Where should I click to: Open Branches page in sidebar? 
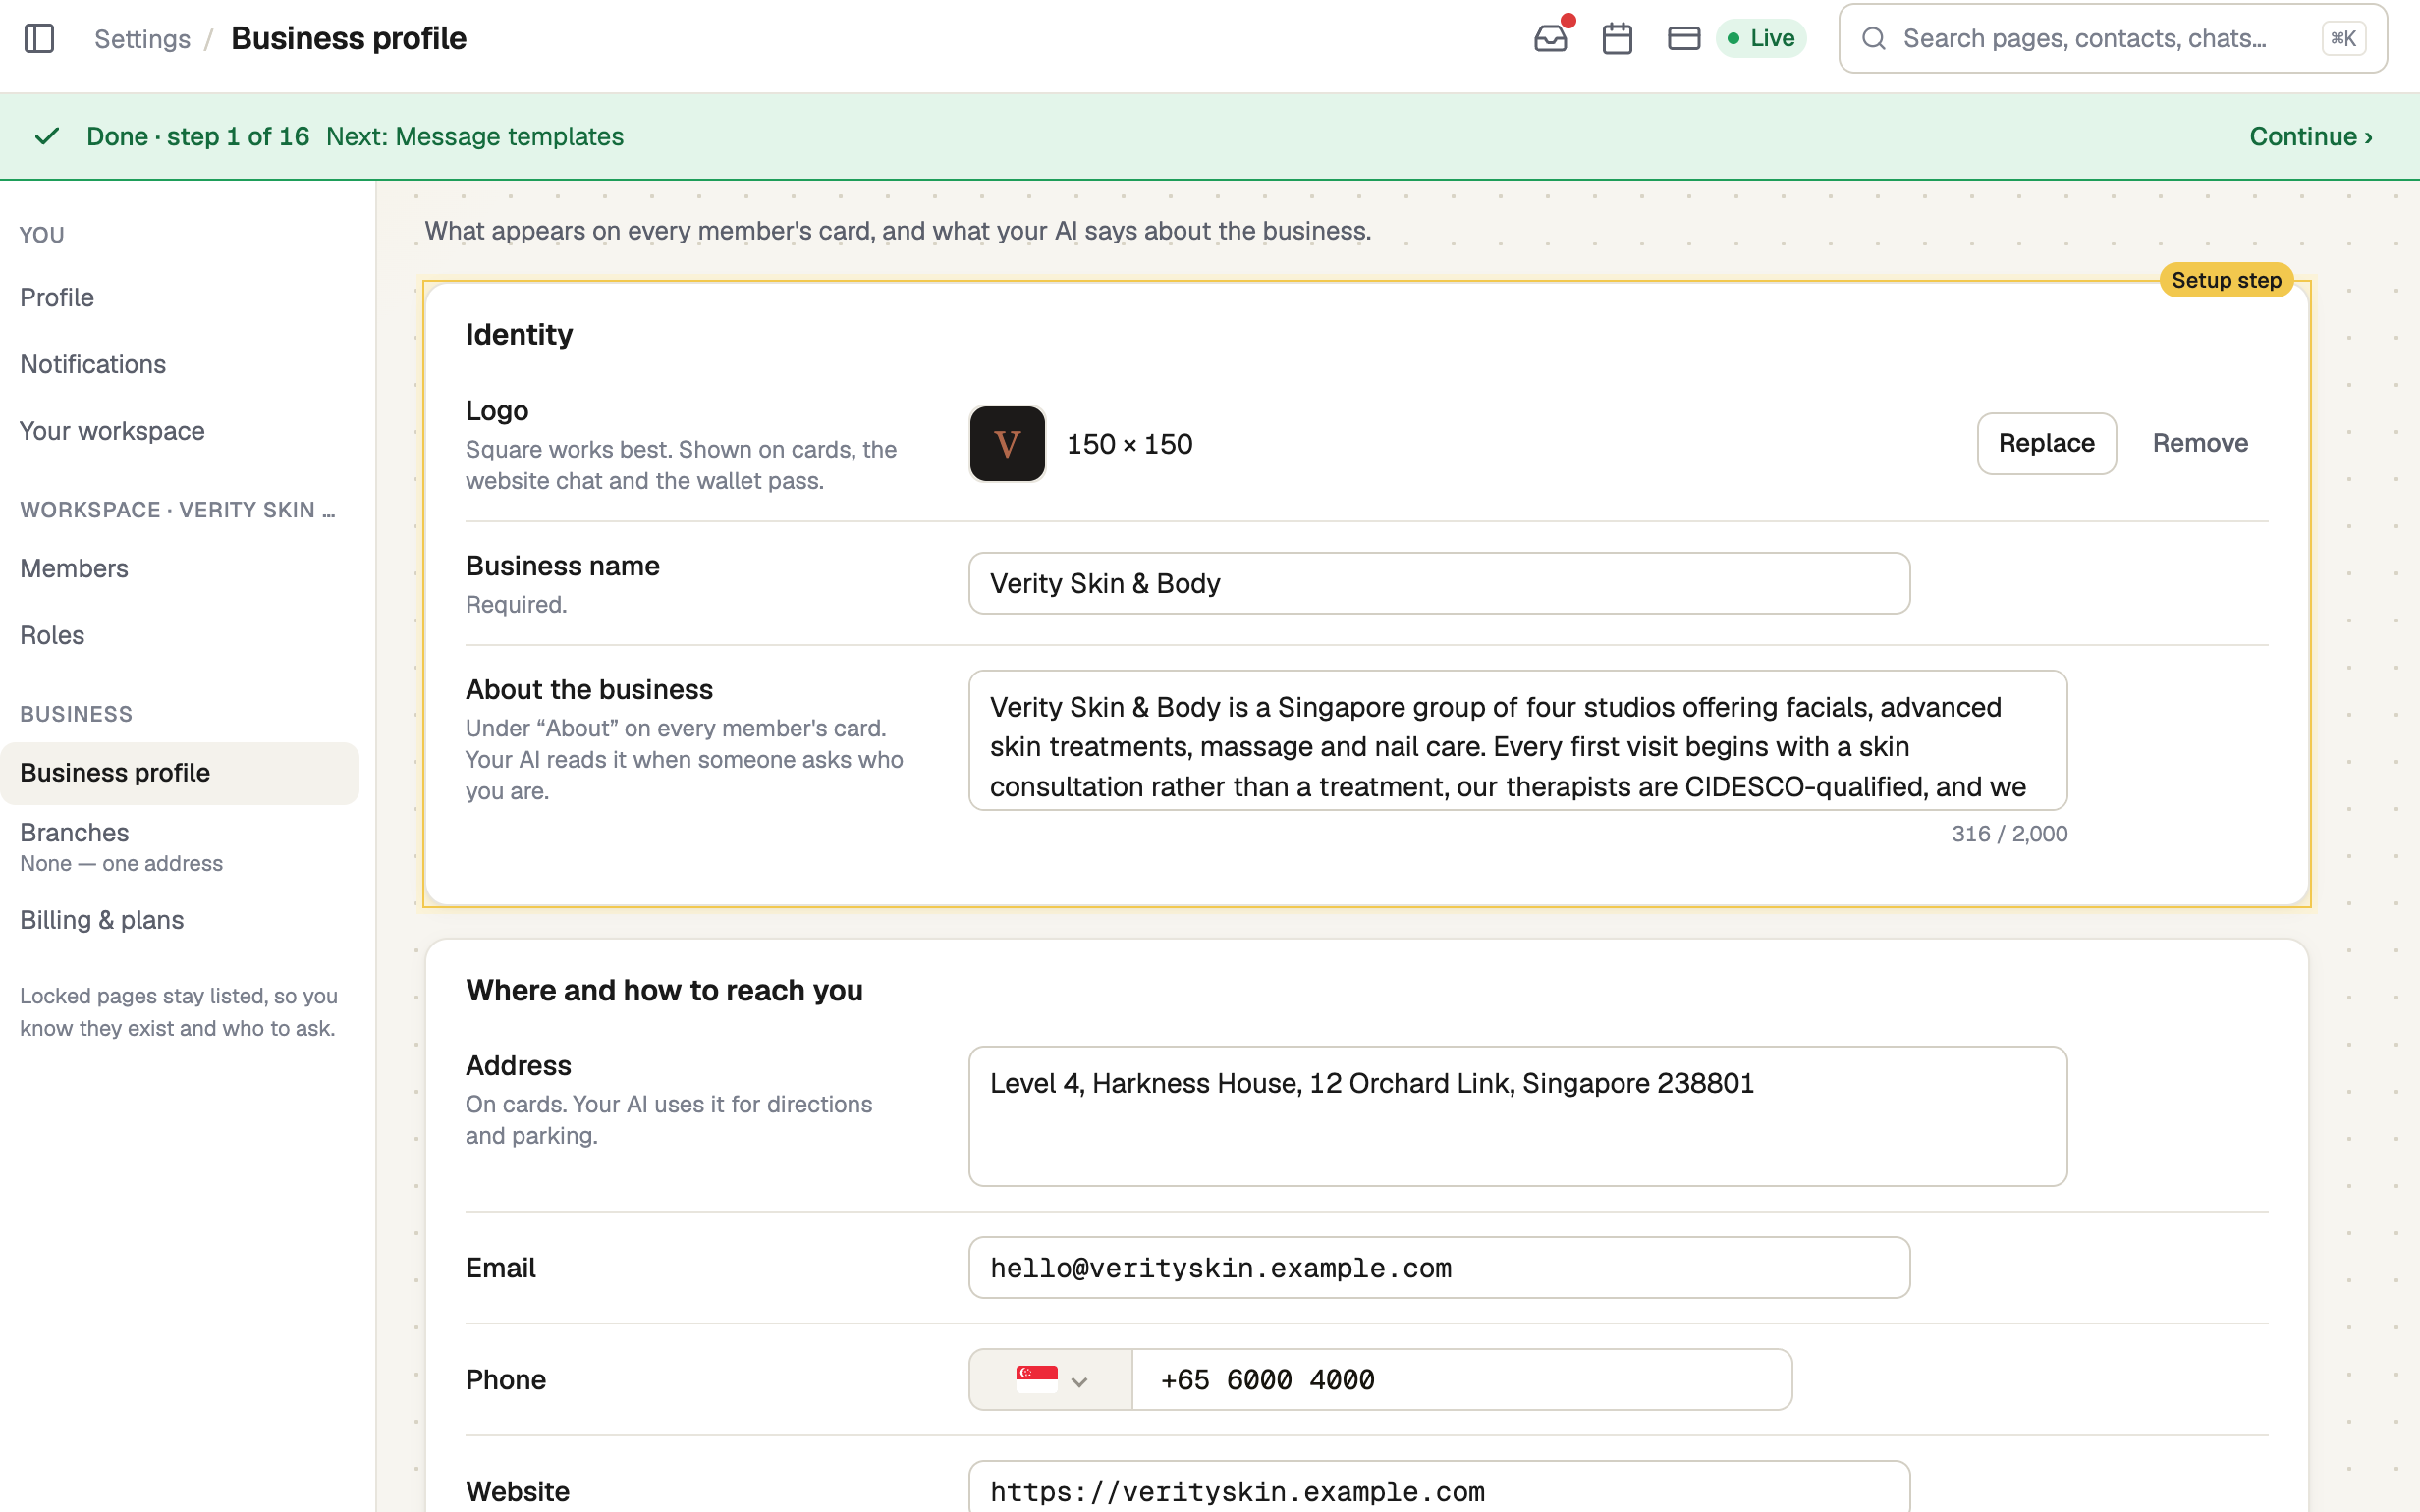180,846
